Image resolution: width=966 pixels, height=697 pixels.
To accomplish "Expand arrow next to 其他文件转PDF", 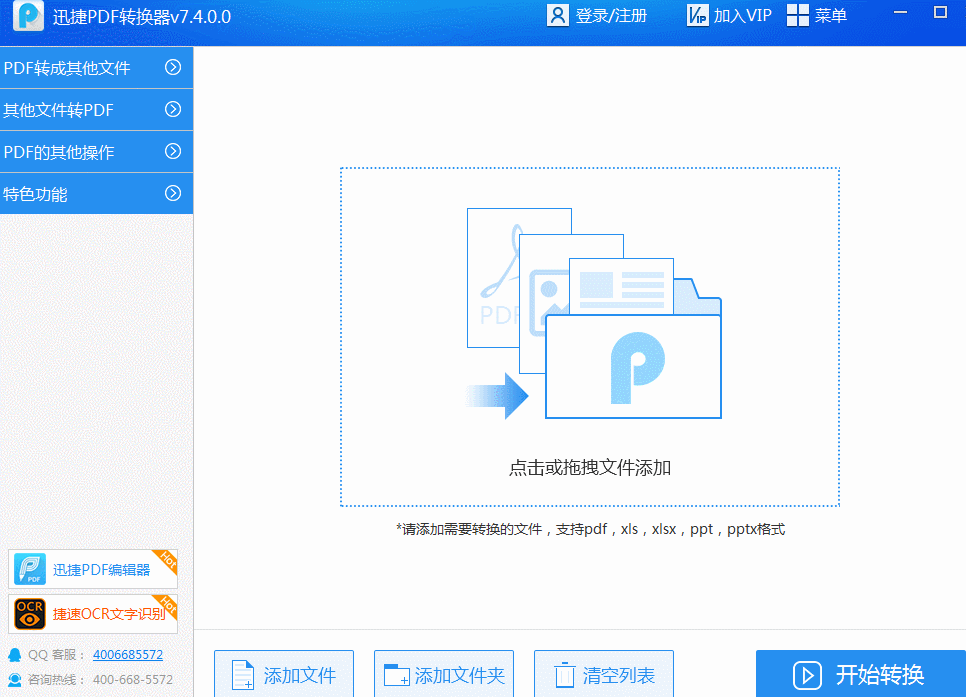I will click(x=173, y=109).
